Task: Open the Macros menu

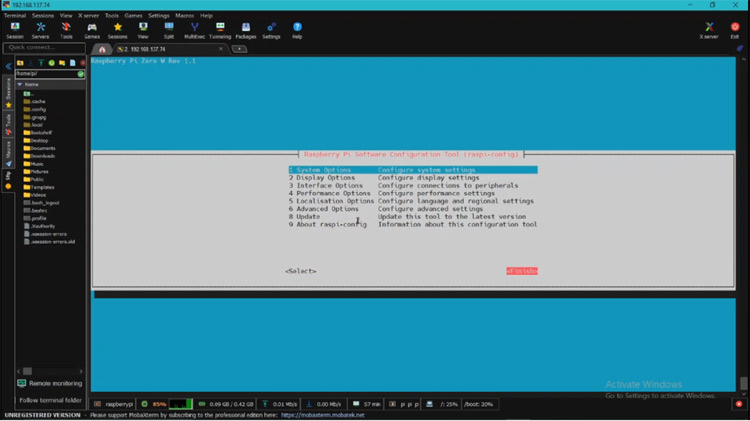Action: [x=185, y=15]
